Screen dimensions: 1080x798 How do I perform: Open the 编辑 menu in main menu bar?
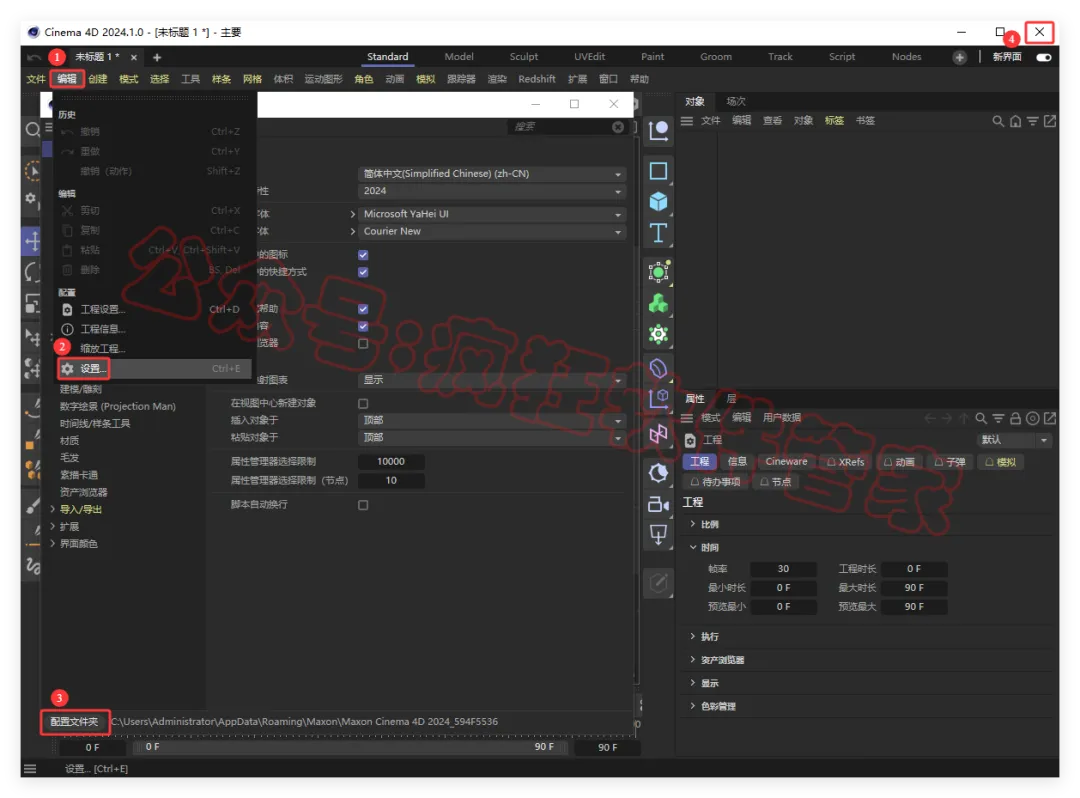click(67, 78)
